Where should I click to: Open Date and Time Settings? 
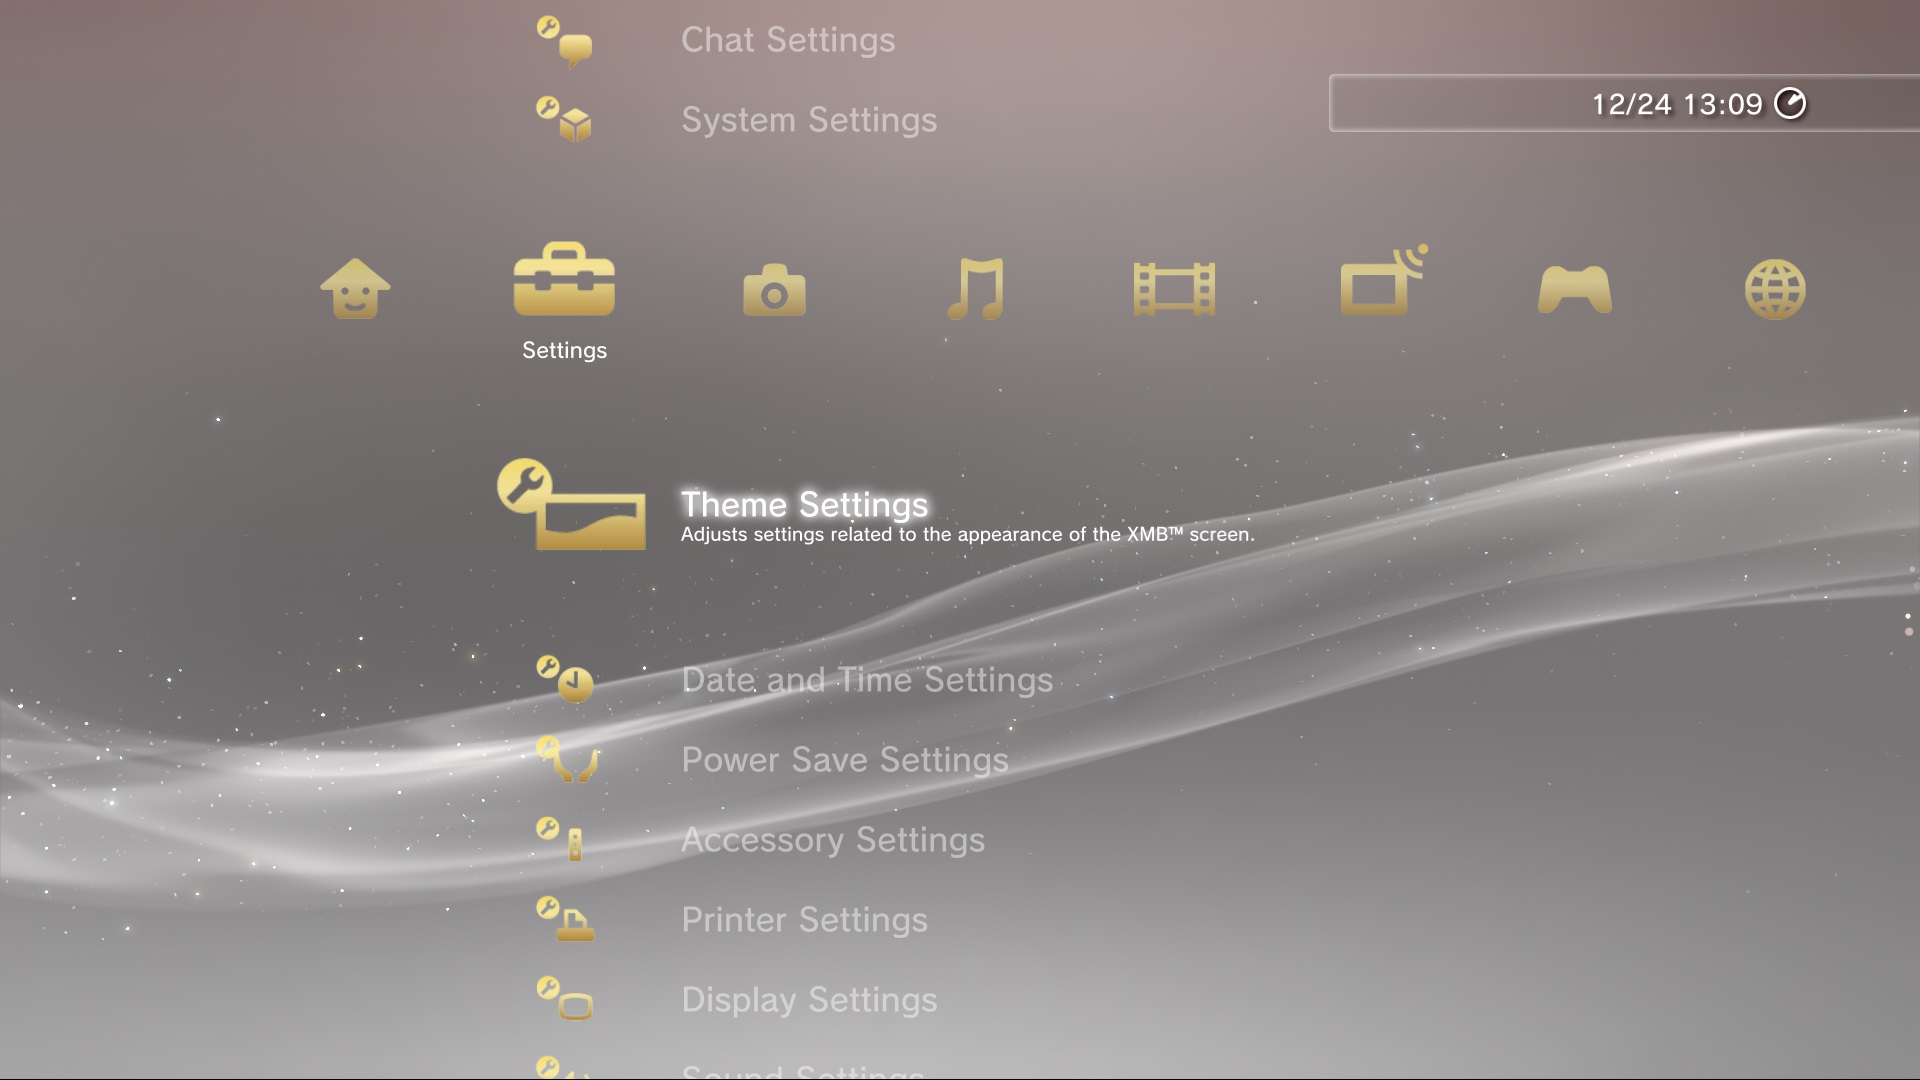click(x=867, y=680)
